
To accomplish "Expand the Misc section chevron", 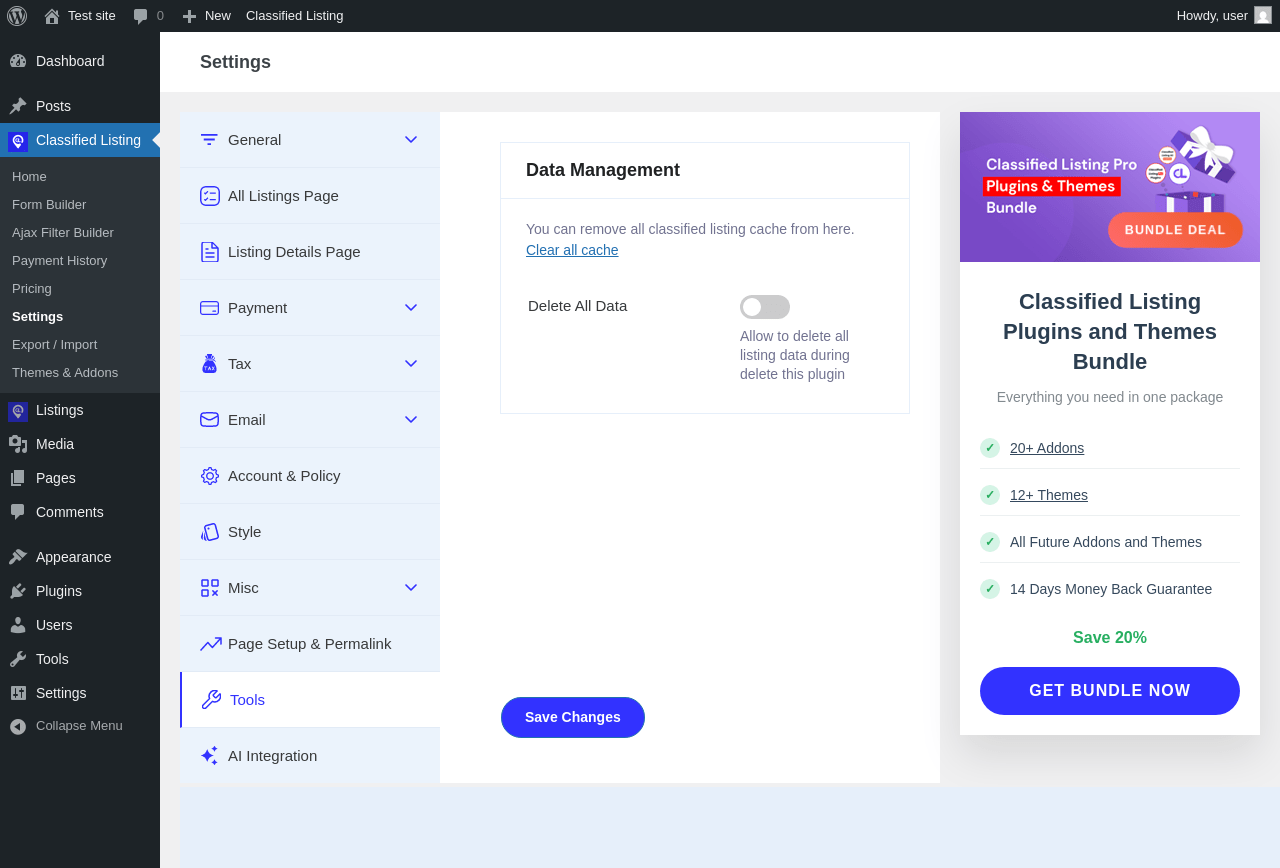I will coord(411,587).
